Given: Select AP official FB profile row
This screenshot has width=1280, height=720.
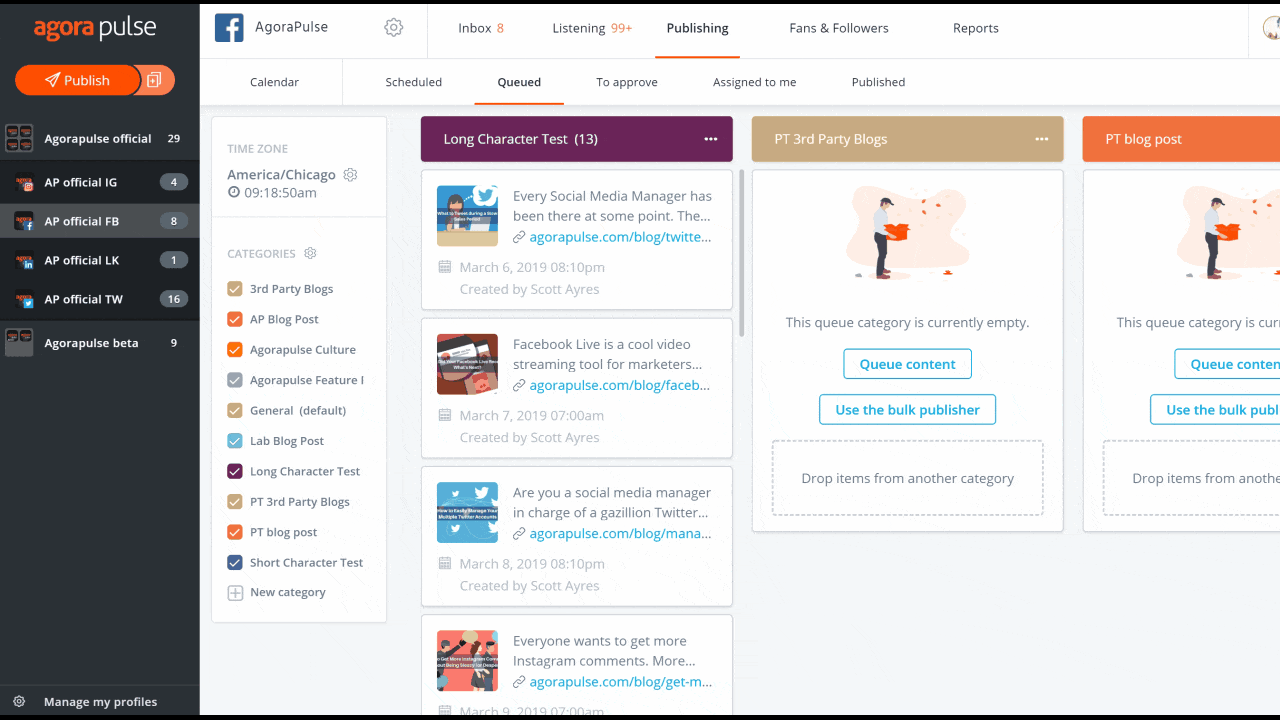Looking at the screenshot, I should tap(100, 221).
